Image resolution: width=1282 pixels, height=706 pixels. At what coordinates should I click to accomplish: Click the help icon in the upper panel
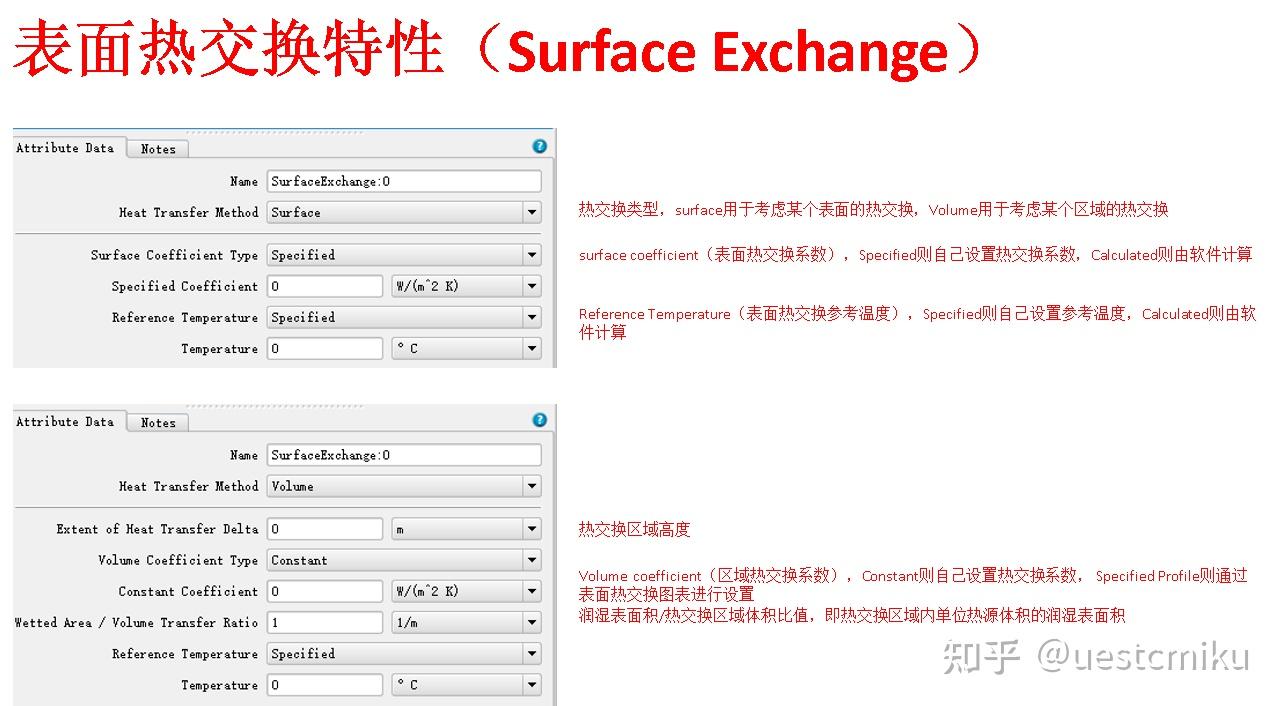pyautogui.click(x=540, y=146)
